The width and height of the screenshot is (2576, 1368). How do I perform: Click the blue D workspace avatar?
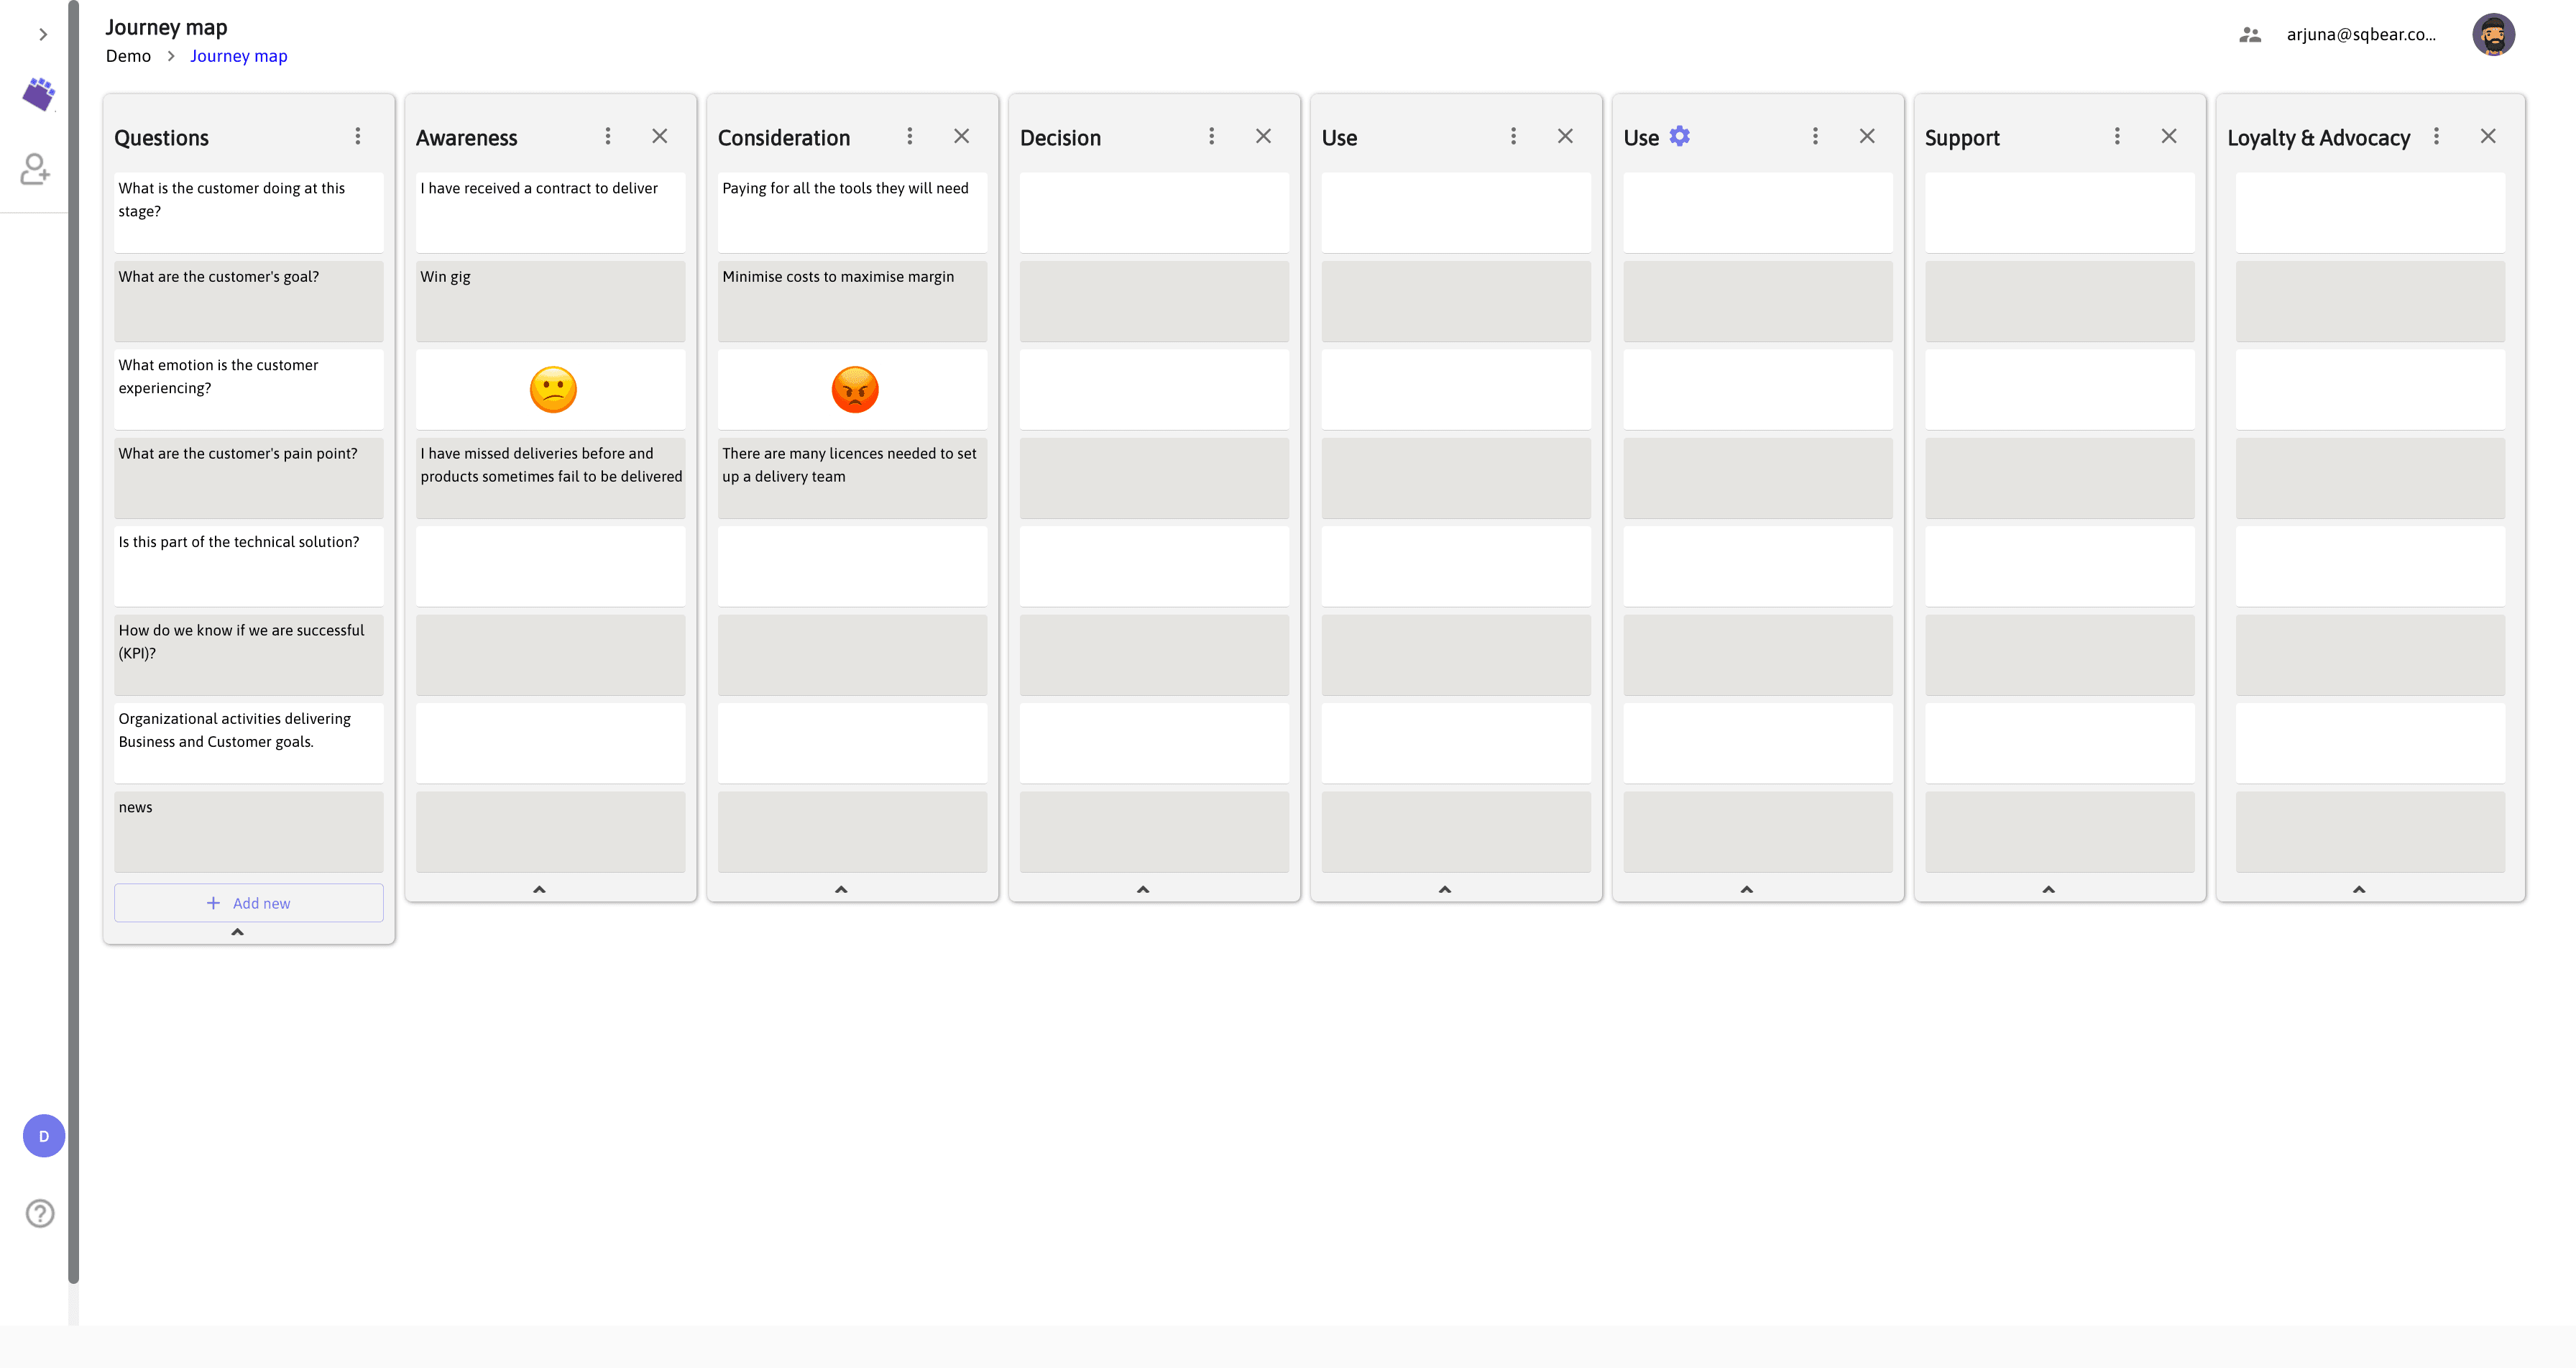click(44, 1136)
